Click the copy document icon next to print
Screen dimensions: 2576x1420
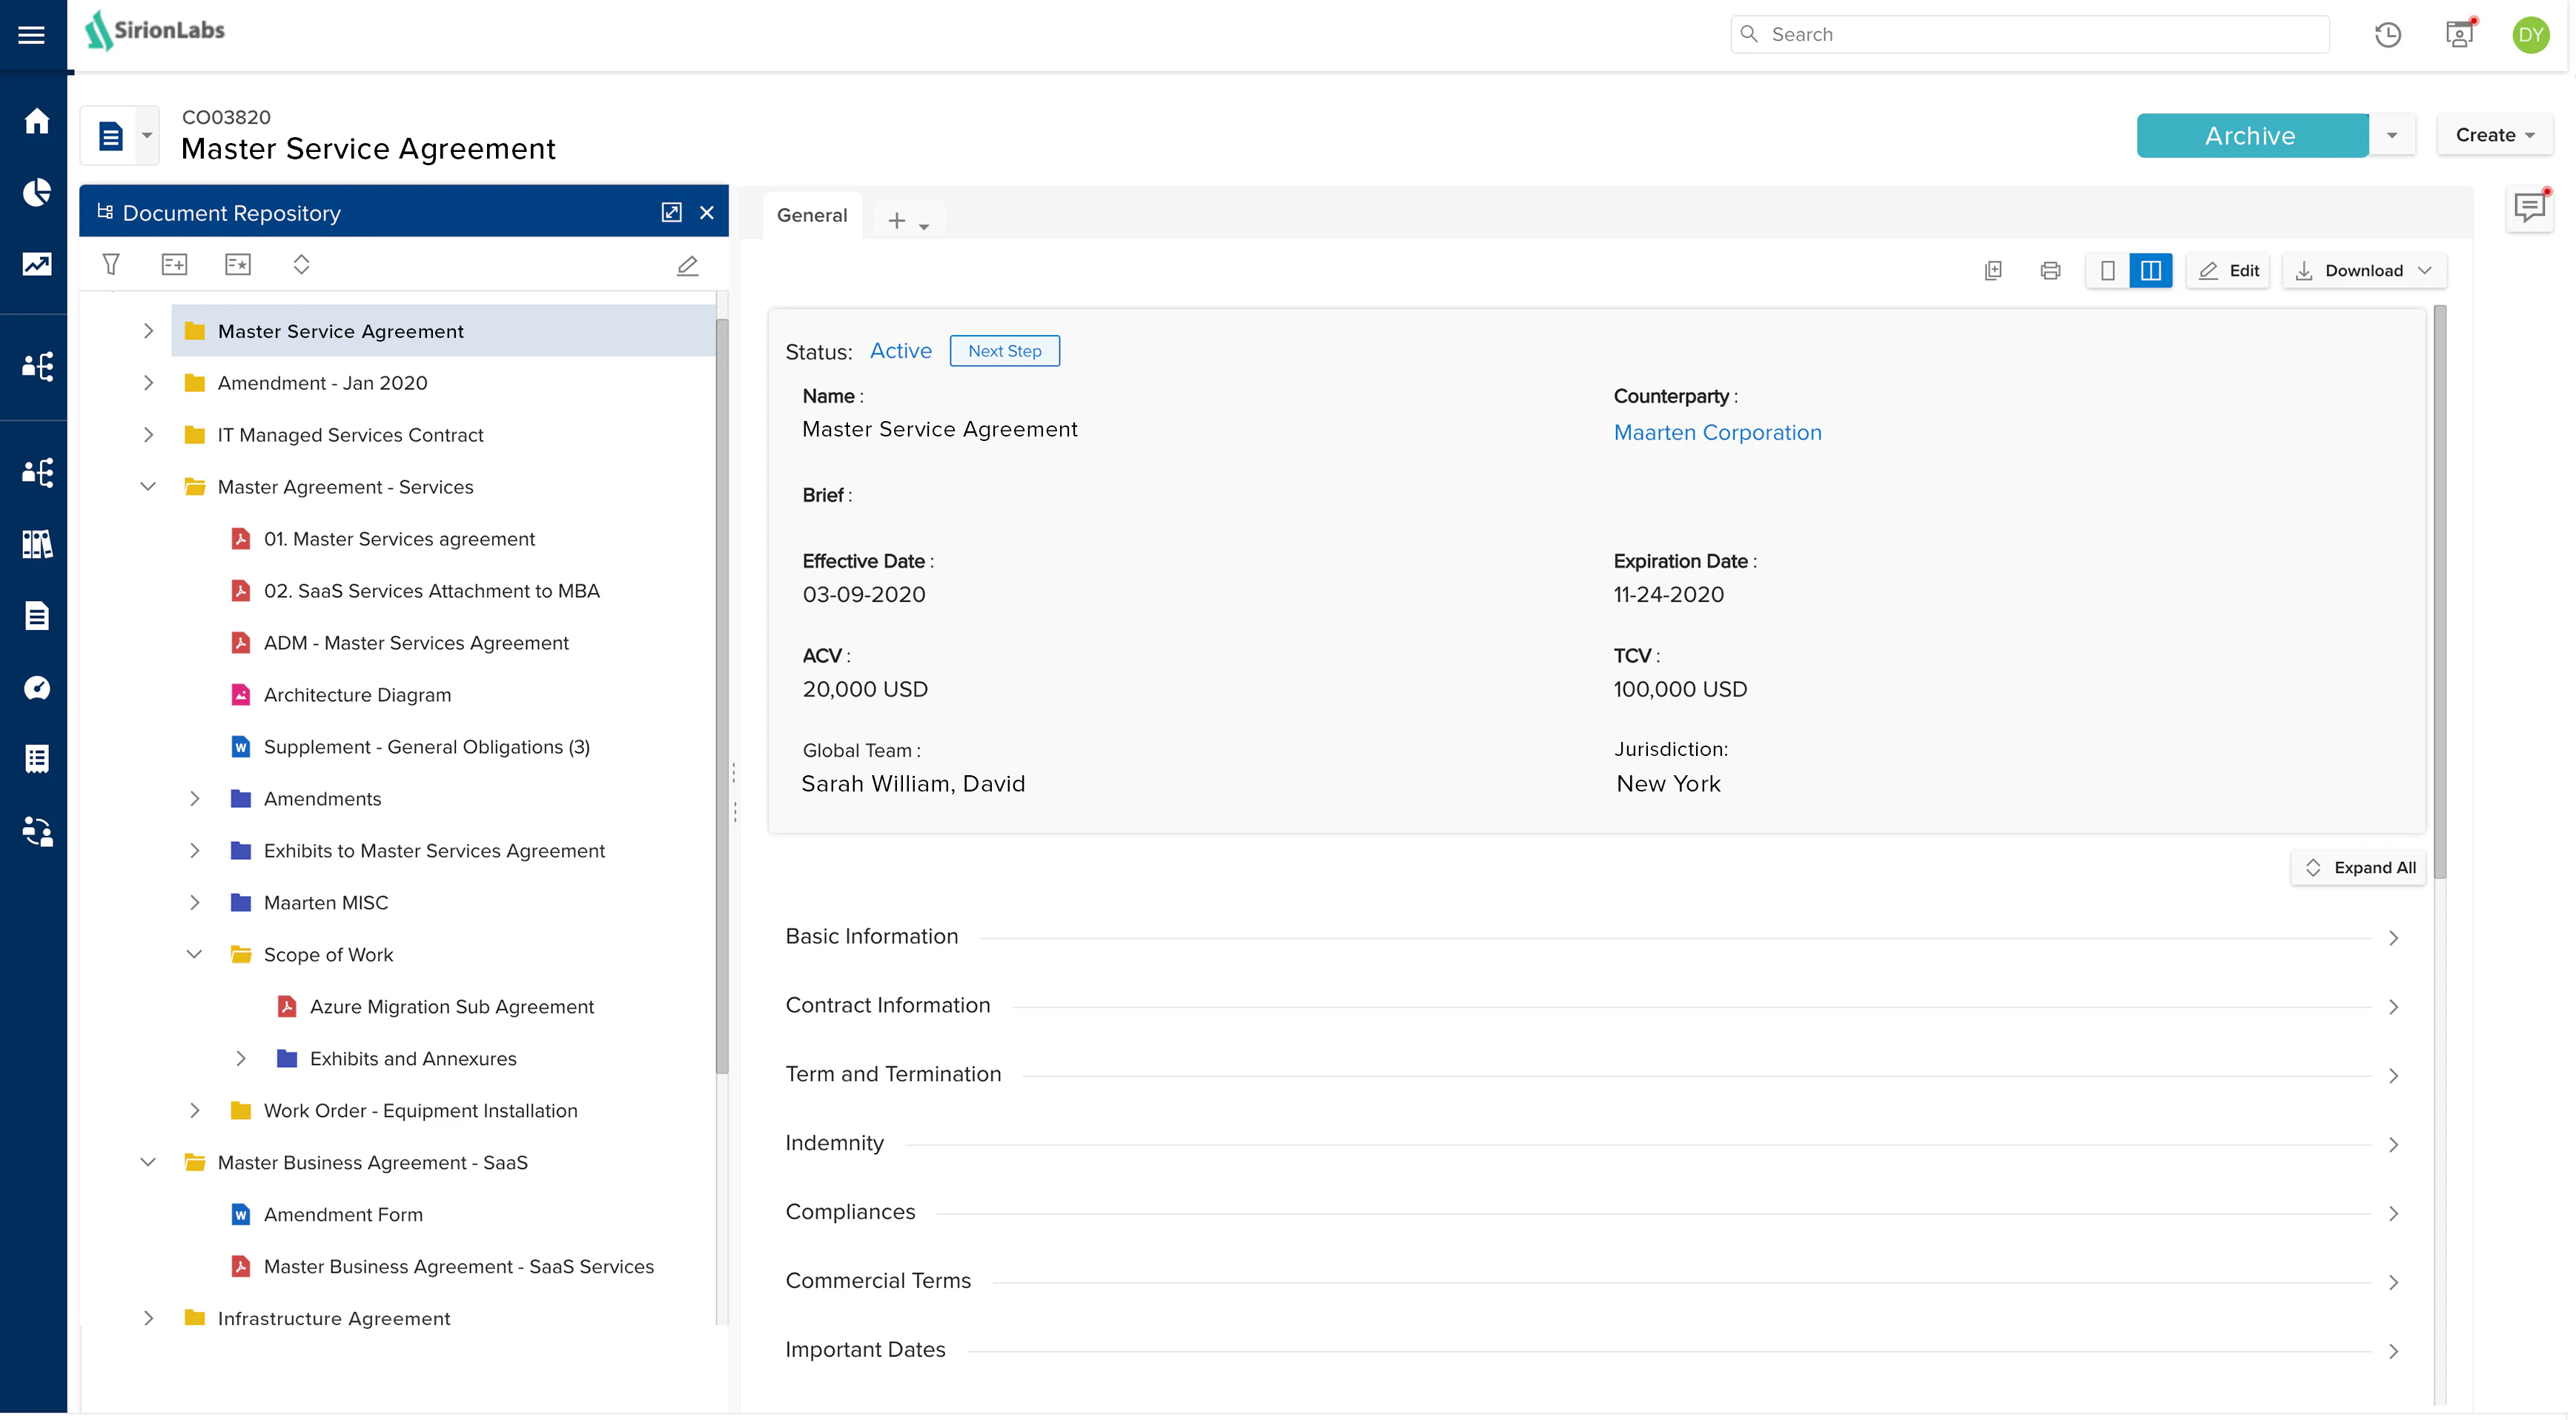click(1994, 270)
